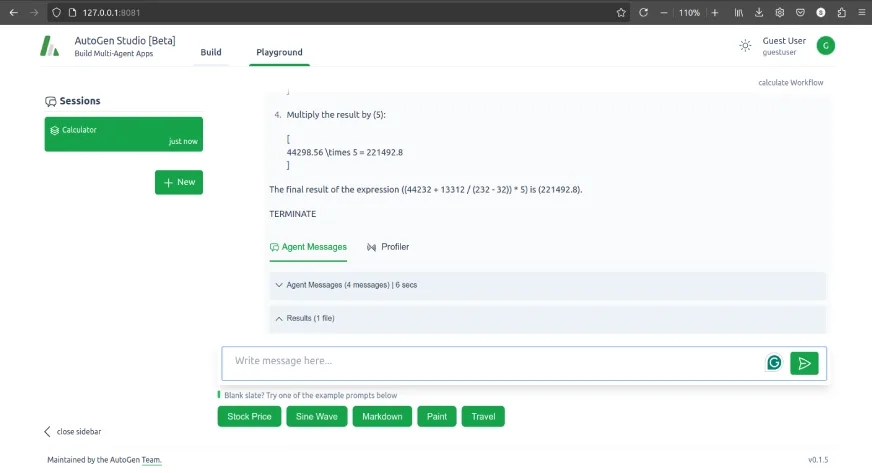The height and width of the screenshot is (473, 872).
Task: Open browser downloads panel
Action: 759,12
